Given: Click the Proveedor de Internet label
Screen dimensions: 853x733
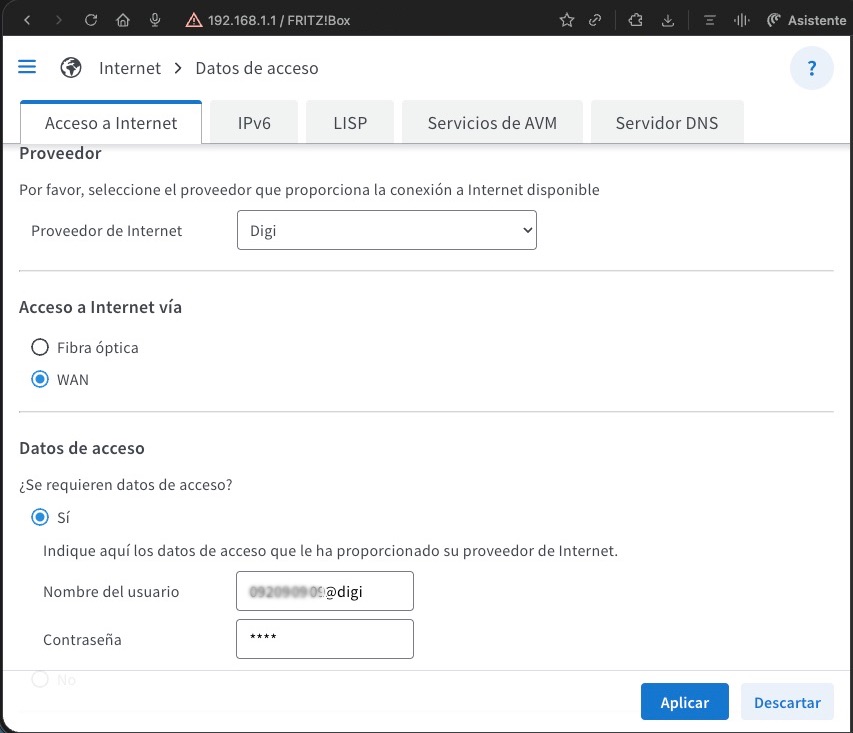Looking at the screenshot, I should (x=107, y=231).
